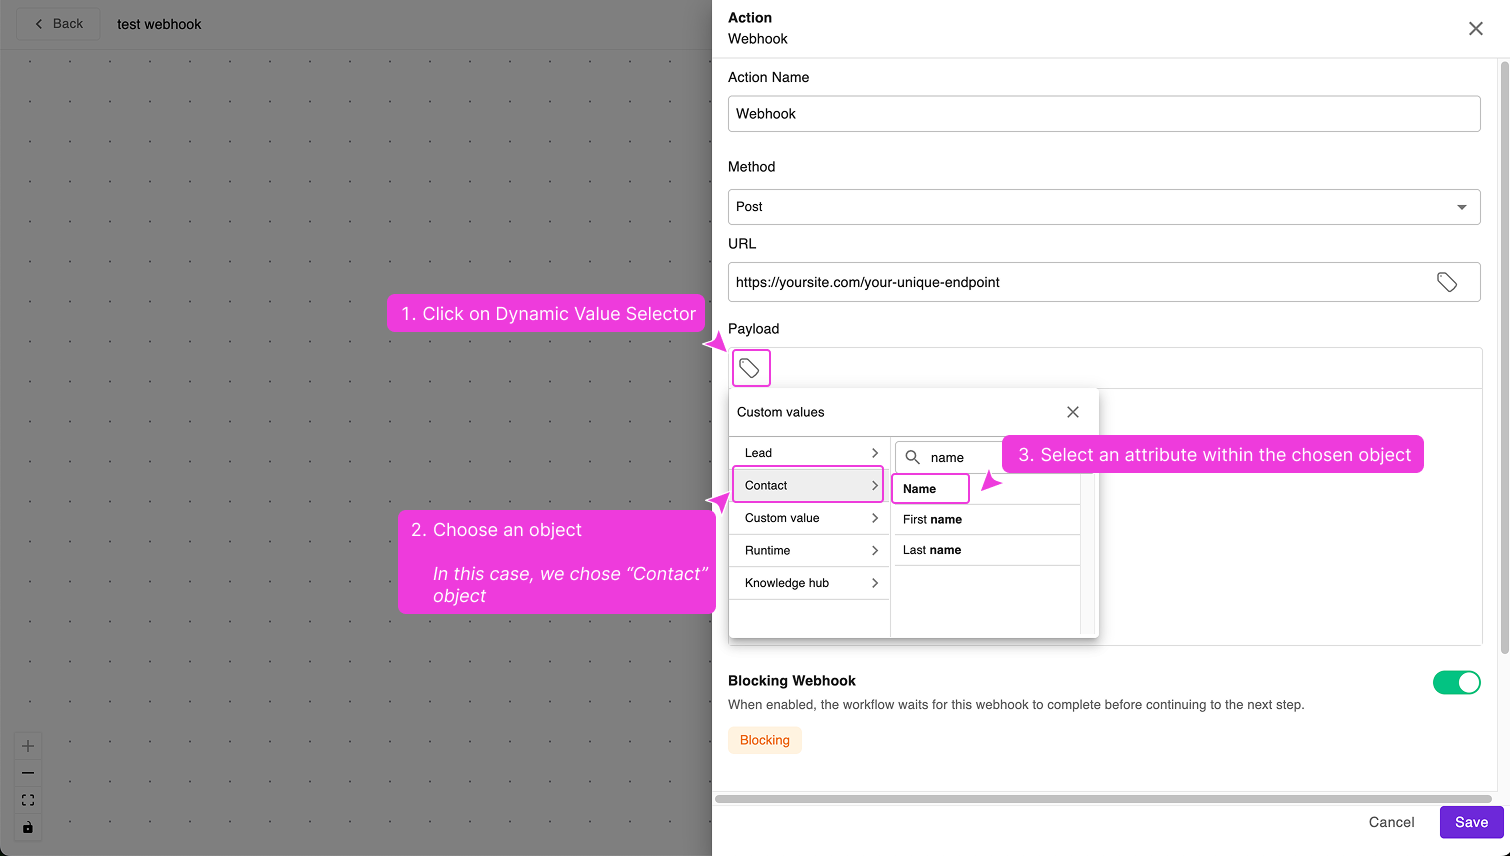Toggle the canvas lock icon

tap(27, 827)
